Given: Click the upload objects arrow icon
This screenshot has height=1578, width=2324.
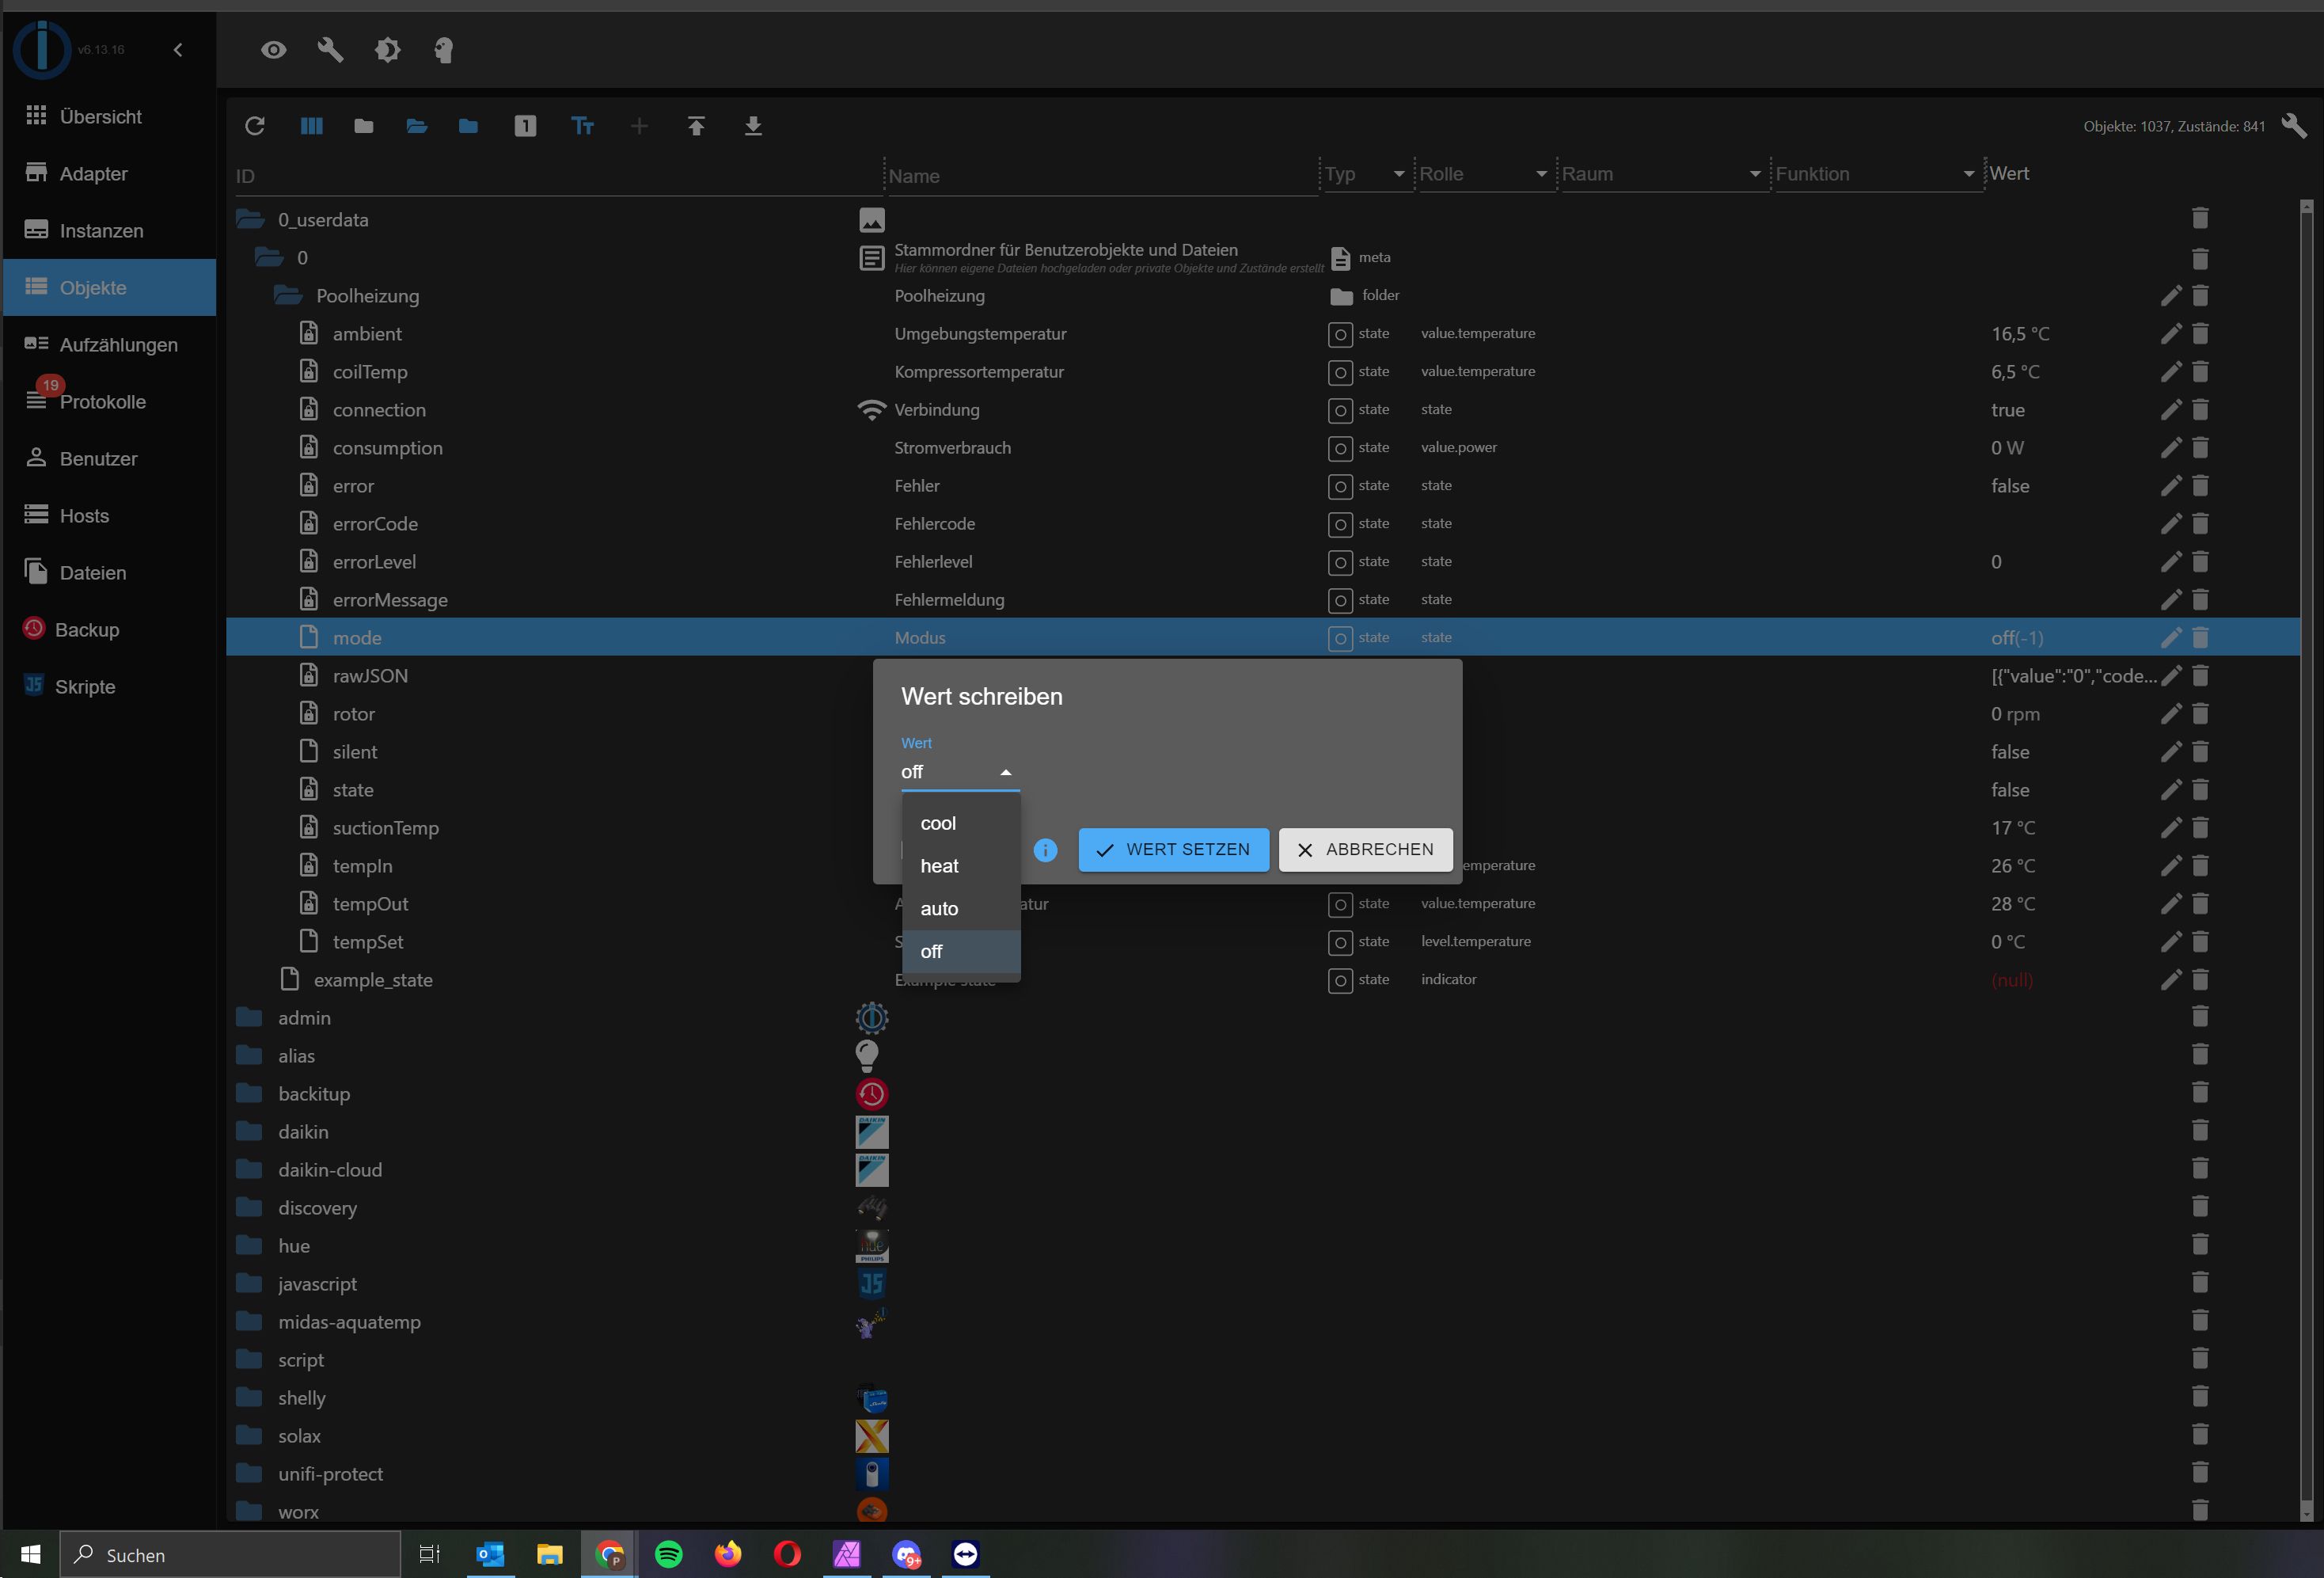Looking at the screenshot, I should point(696,126).
